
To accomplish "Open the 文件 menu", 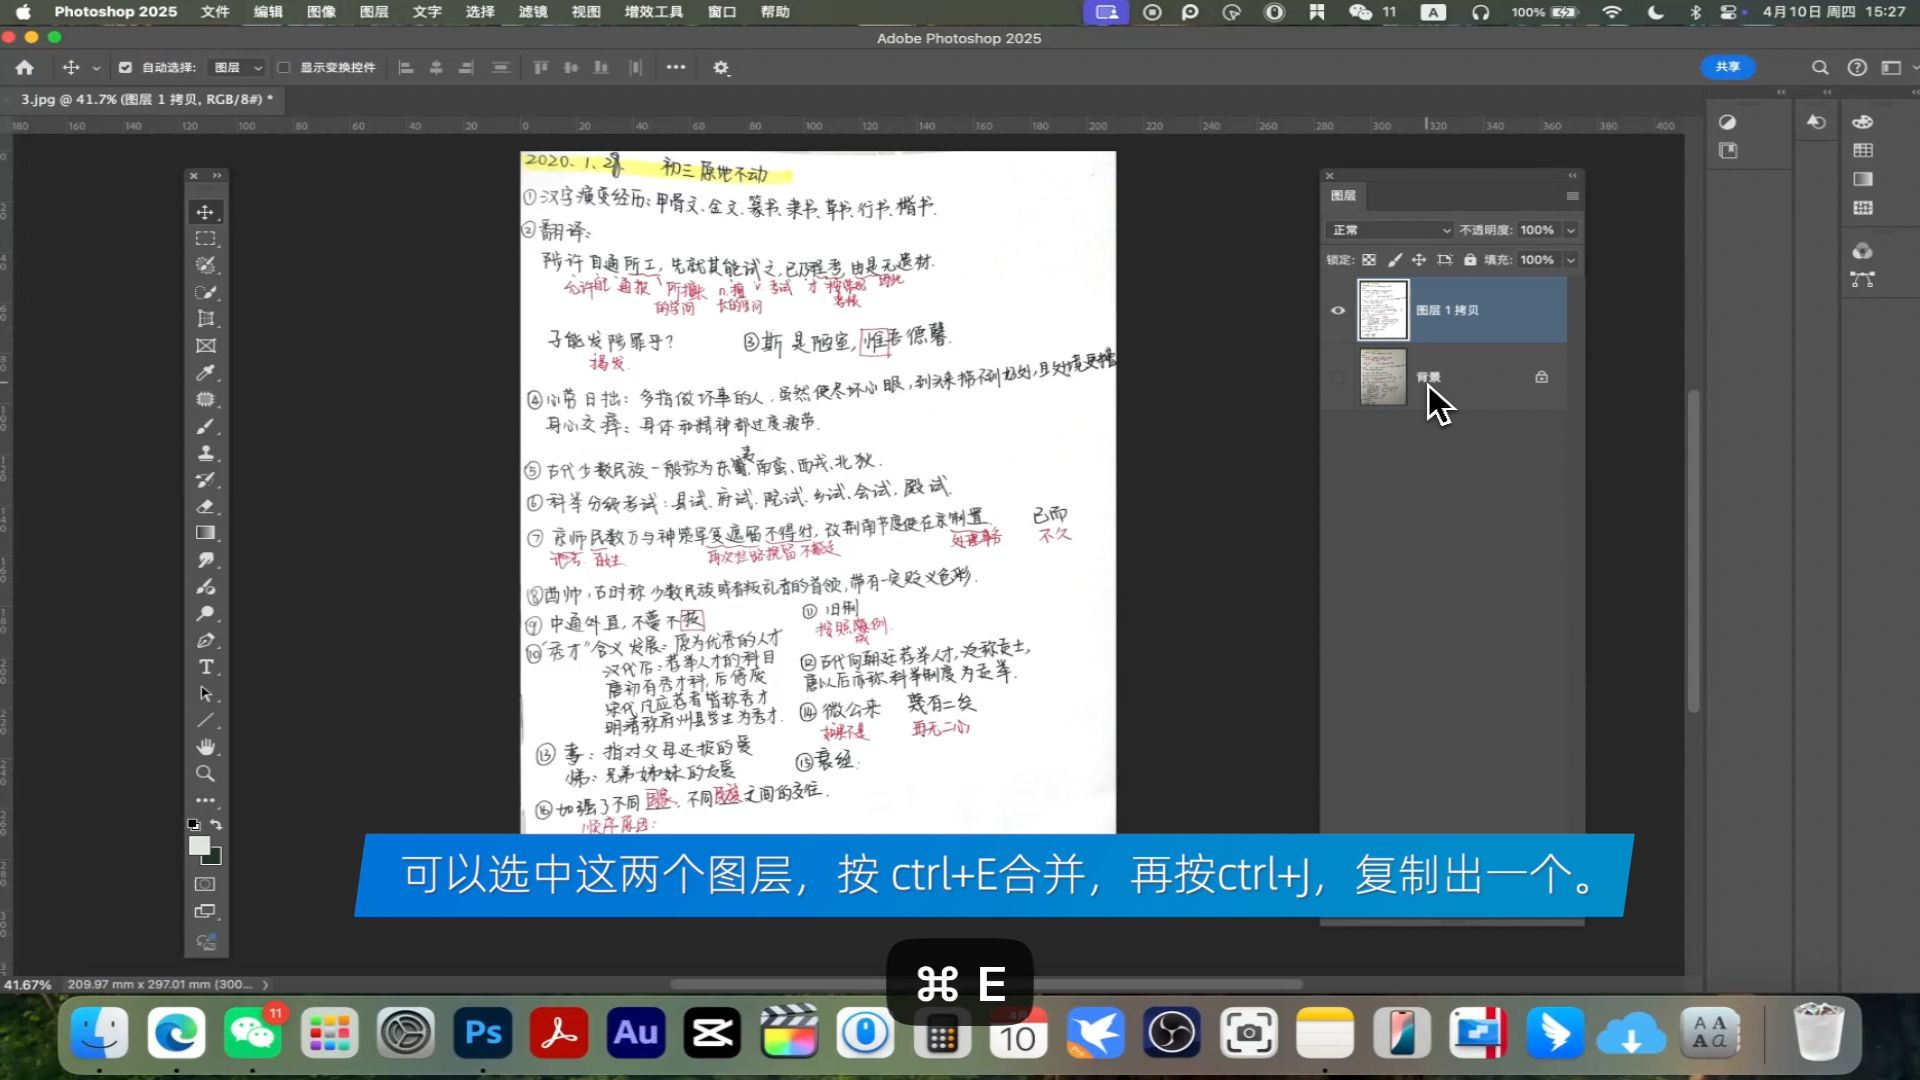I will click(x=215, y=12).
